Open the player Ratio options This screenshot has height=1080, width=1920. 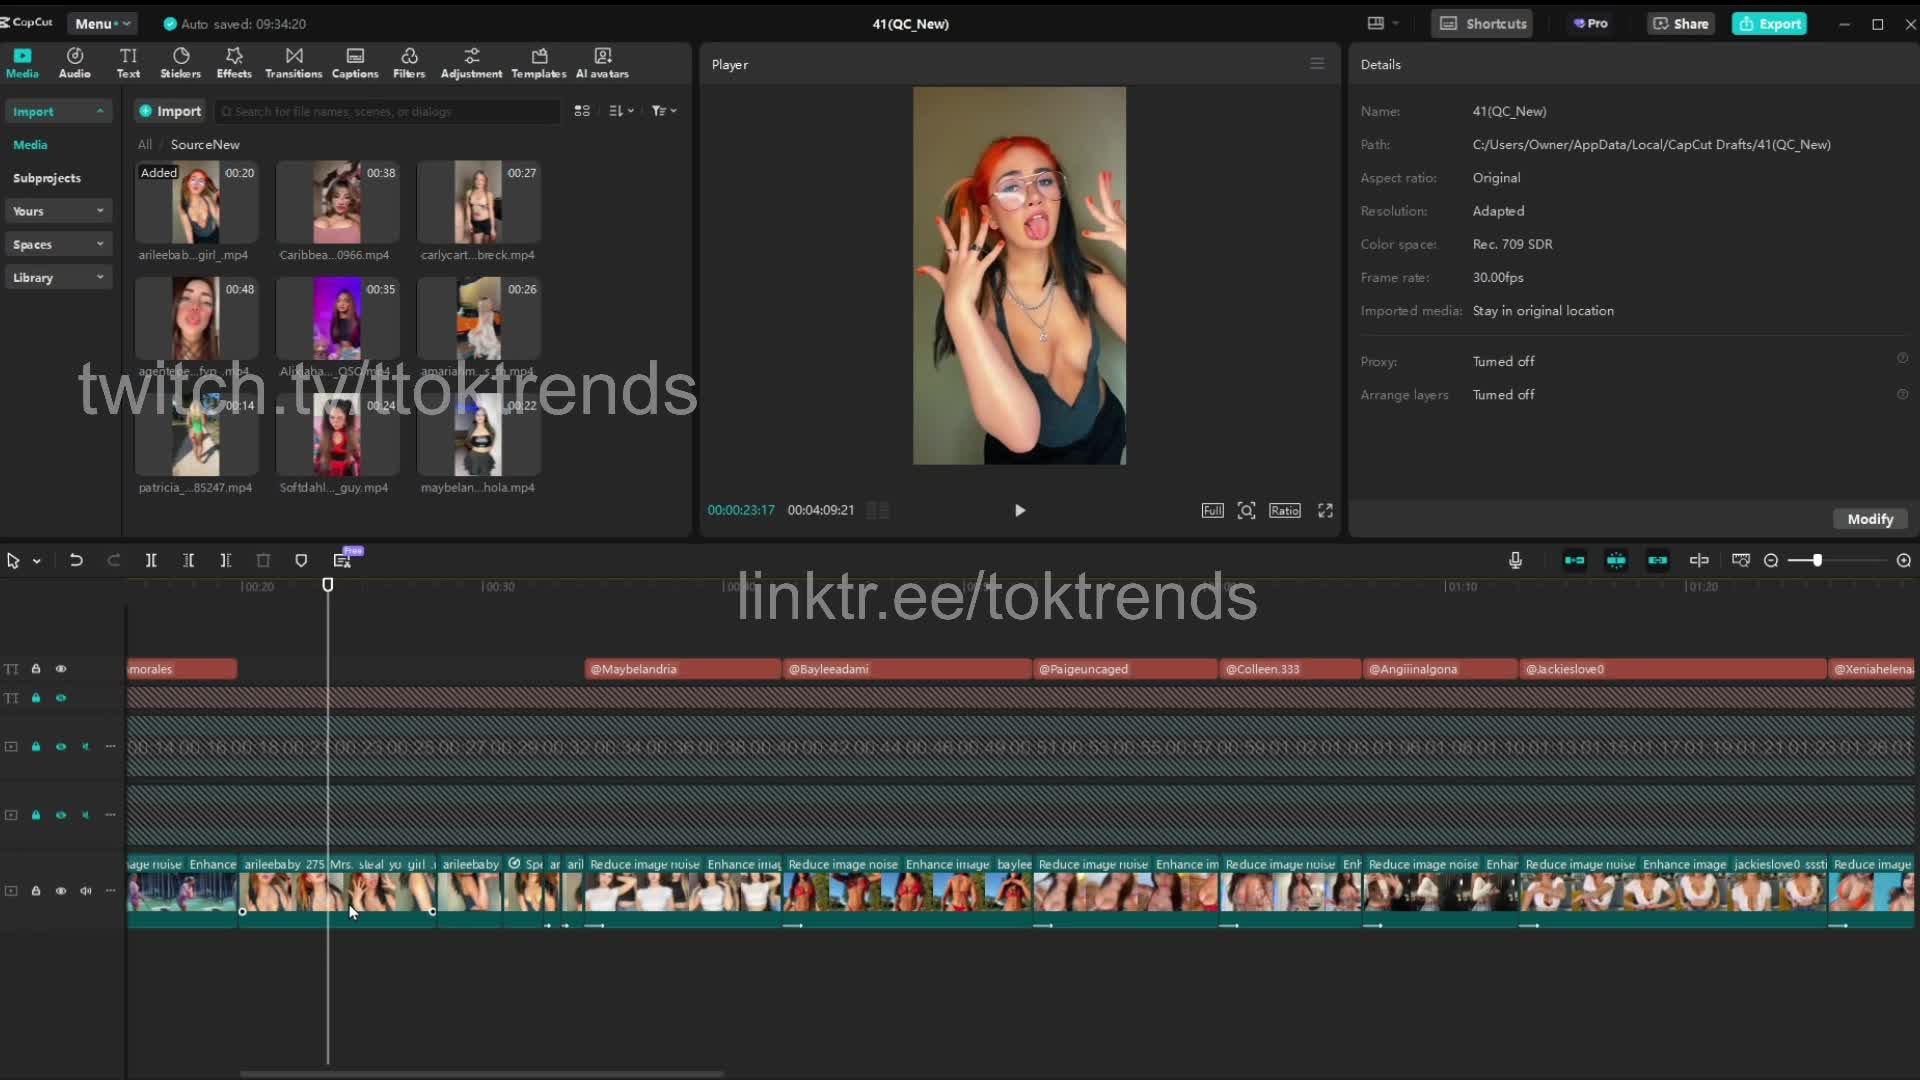[1285, 510]
